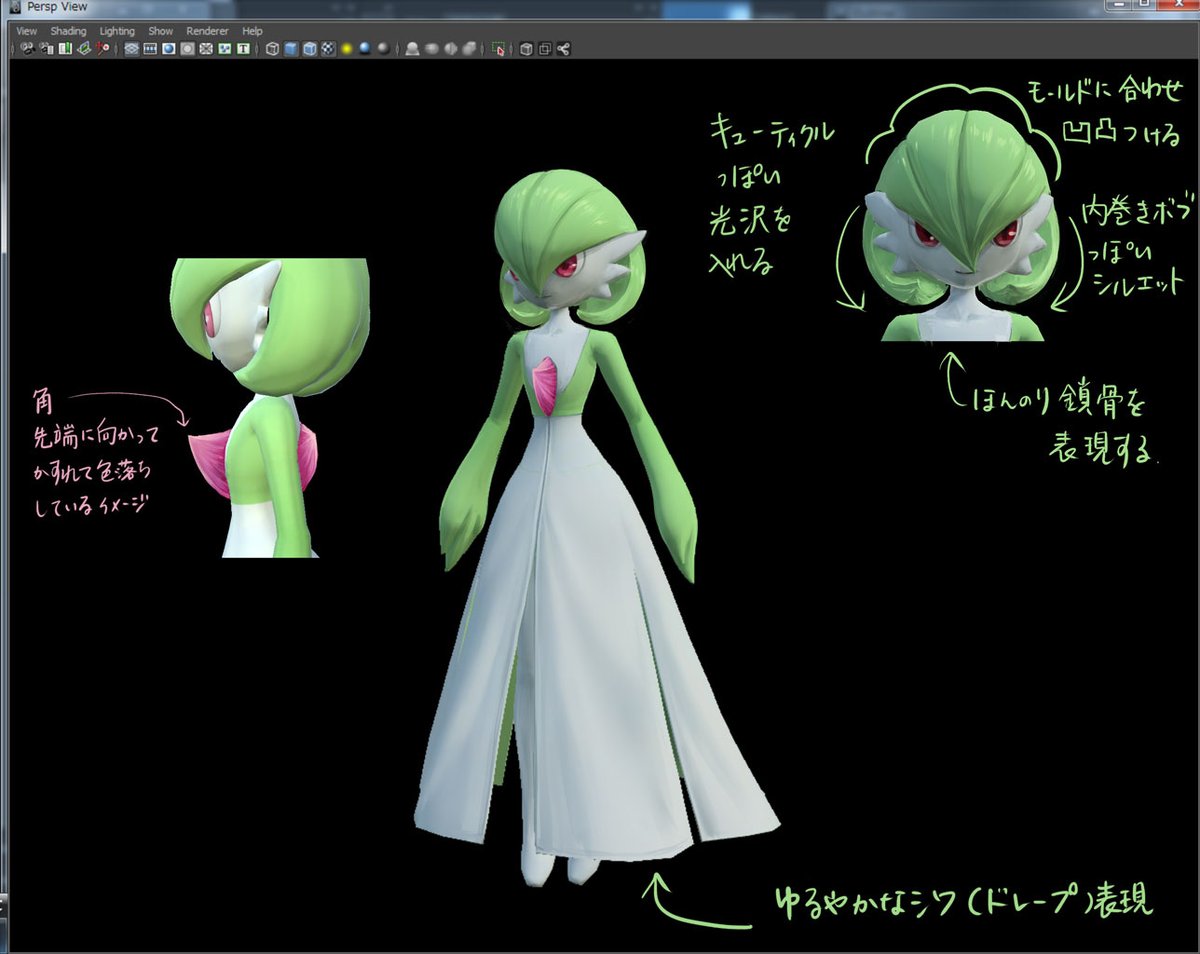Click the Use All Lights bulb icon
This screenshot has height=954, width=1200.
346,48
